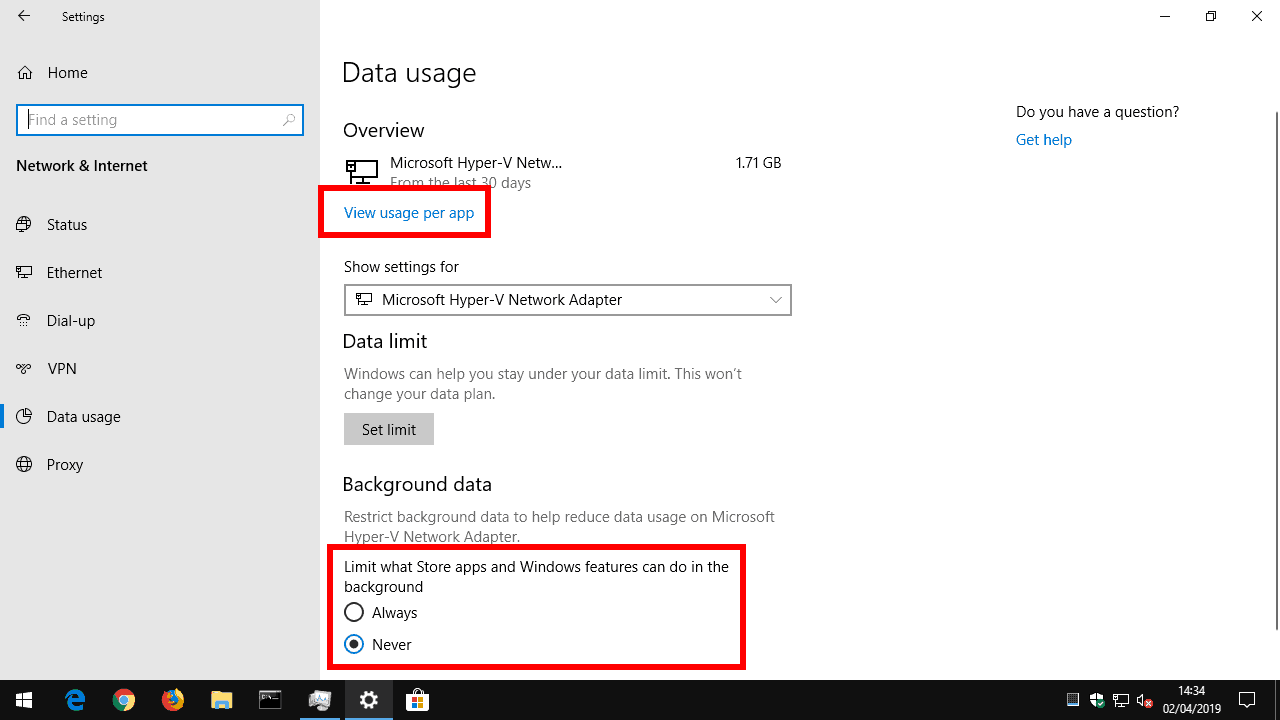Click the Windows Security shield tray icon
This screenshot has height=720, width=1280.
coord(1097,700)
